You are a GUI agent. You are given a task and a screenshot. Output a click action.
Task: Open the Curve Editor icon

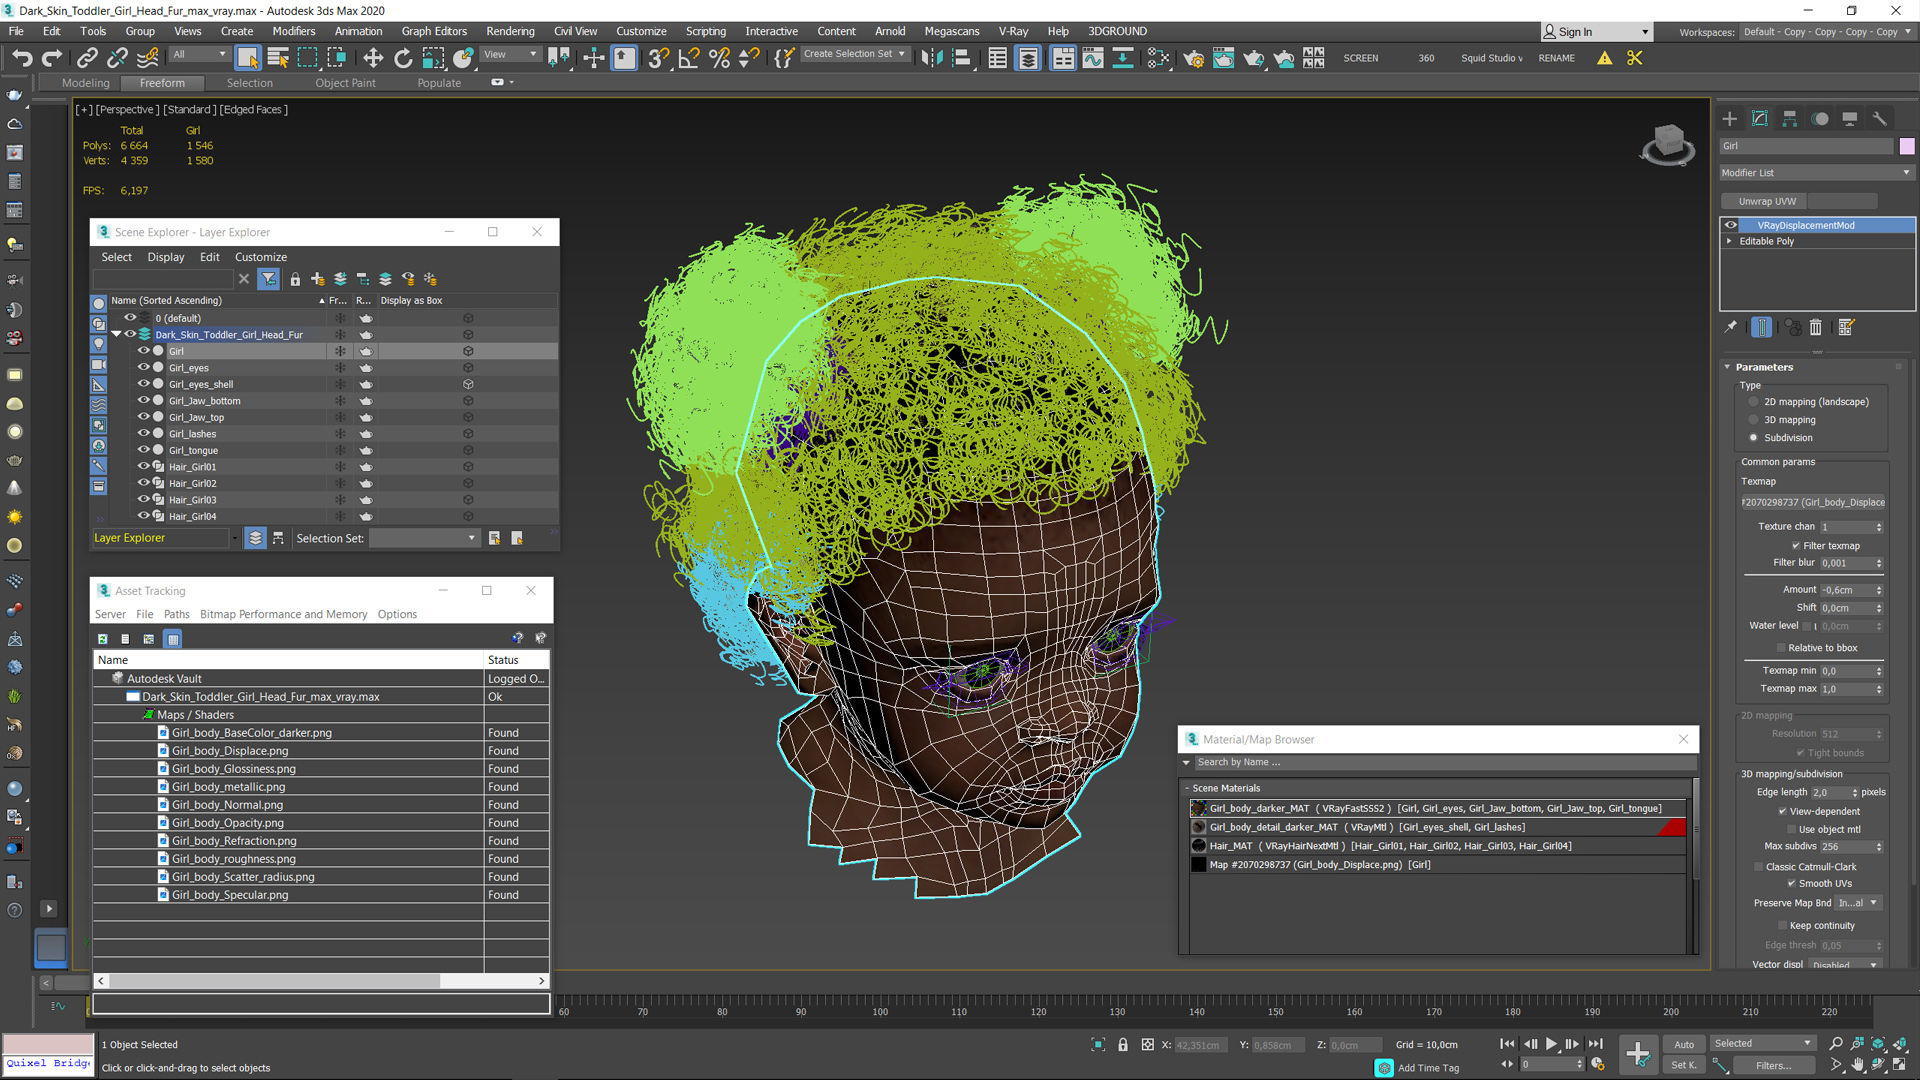(1093, 58)
